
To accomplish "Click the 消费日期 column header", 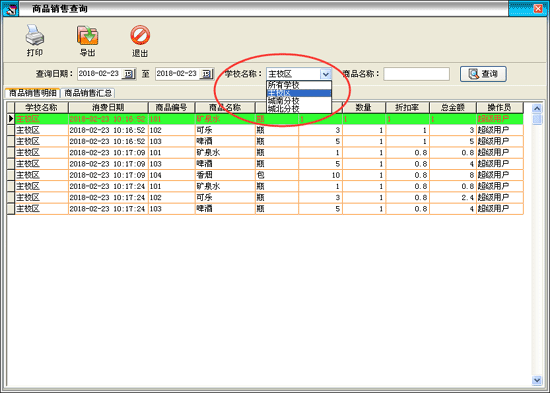I will [108, 107].
